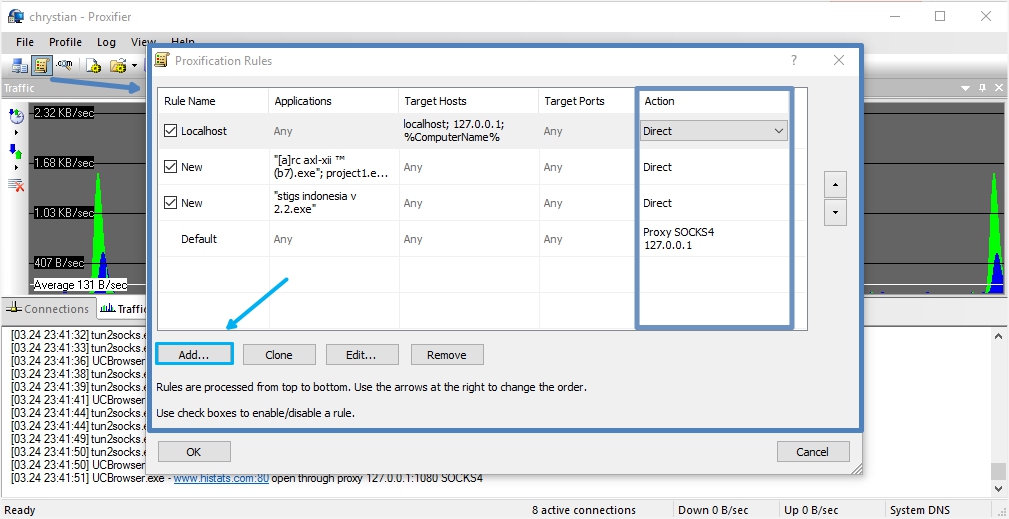1009x519 pixels.
Task: Maximize the Proxifier main window
Action: (x=940, y=17)
